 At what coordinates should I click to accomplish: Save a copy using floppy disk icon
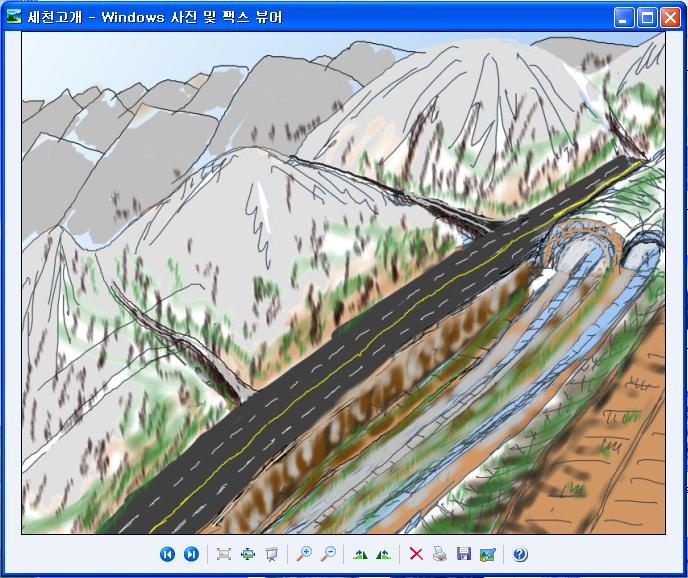(463, 554)
